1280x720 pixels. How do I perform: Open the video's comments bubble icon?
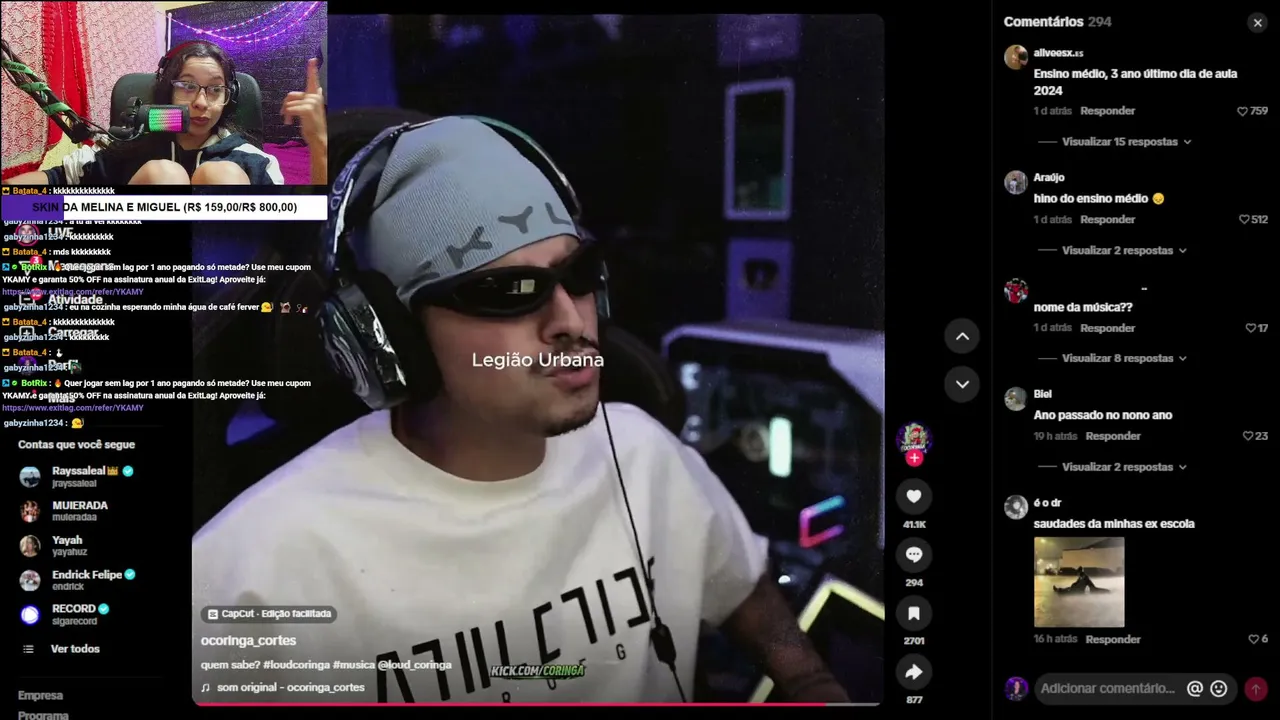point(914,555)
